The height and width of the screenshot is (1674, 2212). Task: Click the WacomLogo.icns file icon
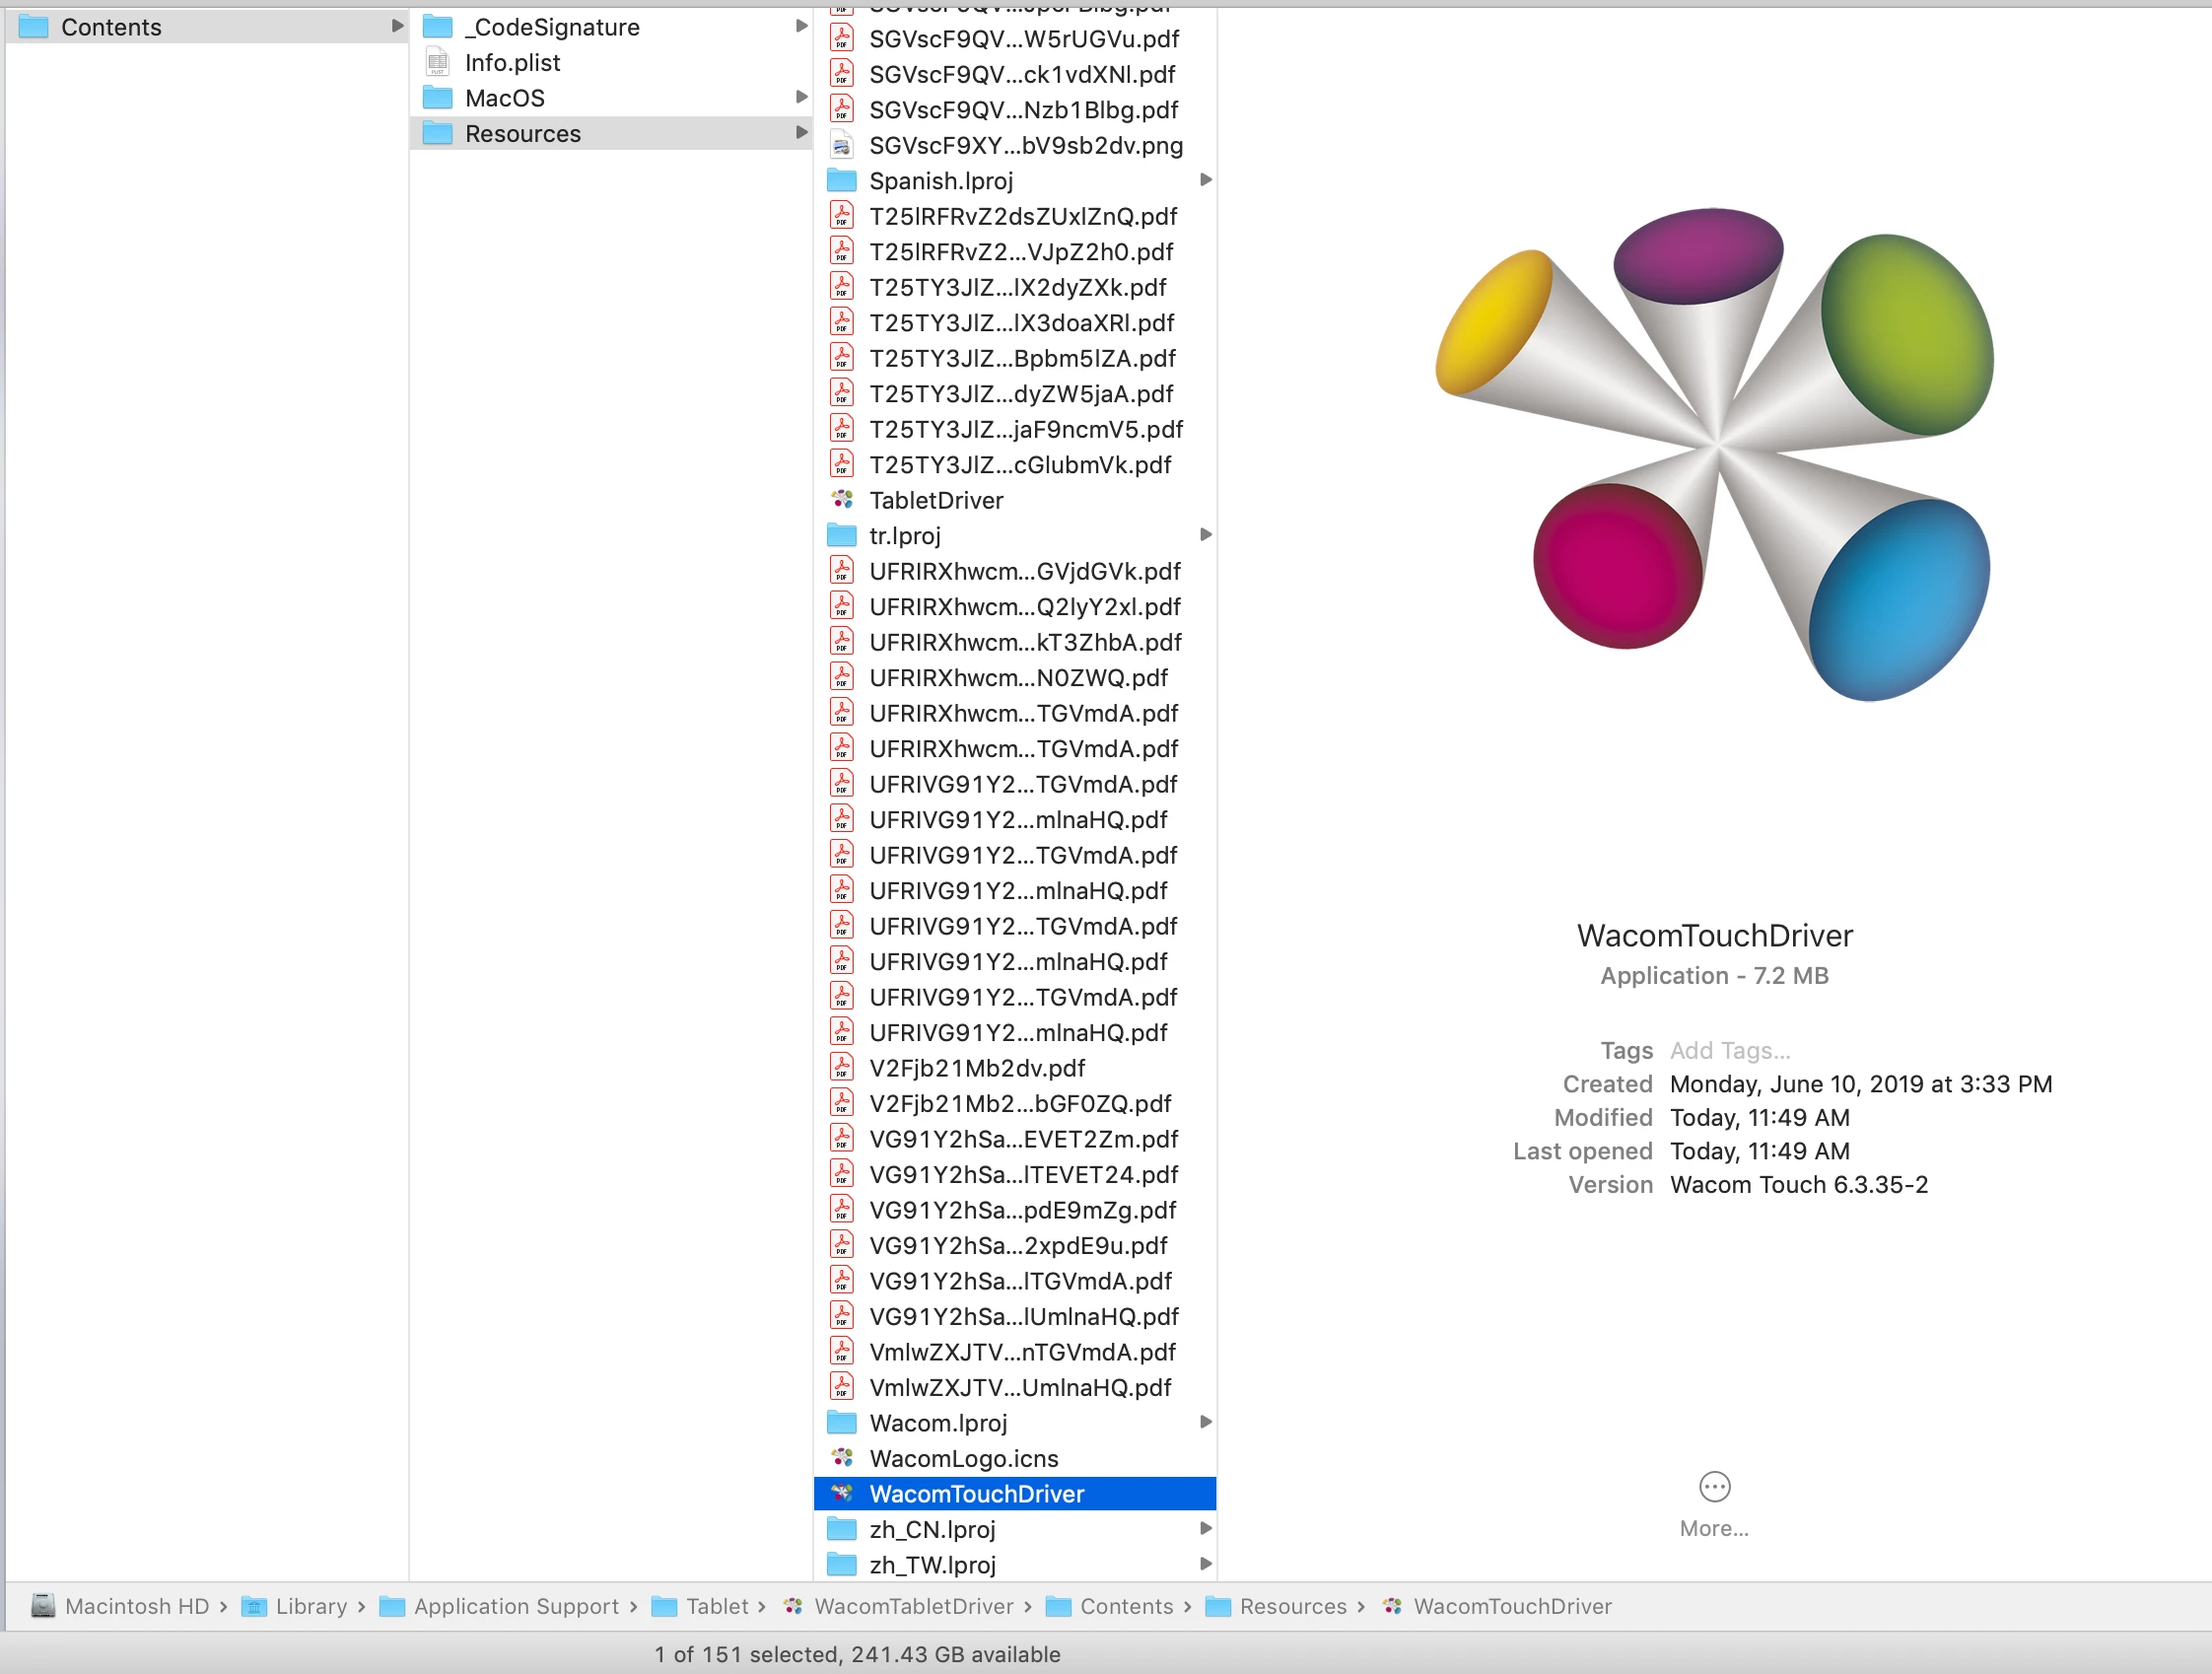[842, 1458]
